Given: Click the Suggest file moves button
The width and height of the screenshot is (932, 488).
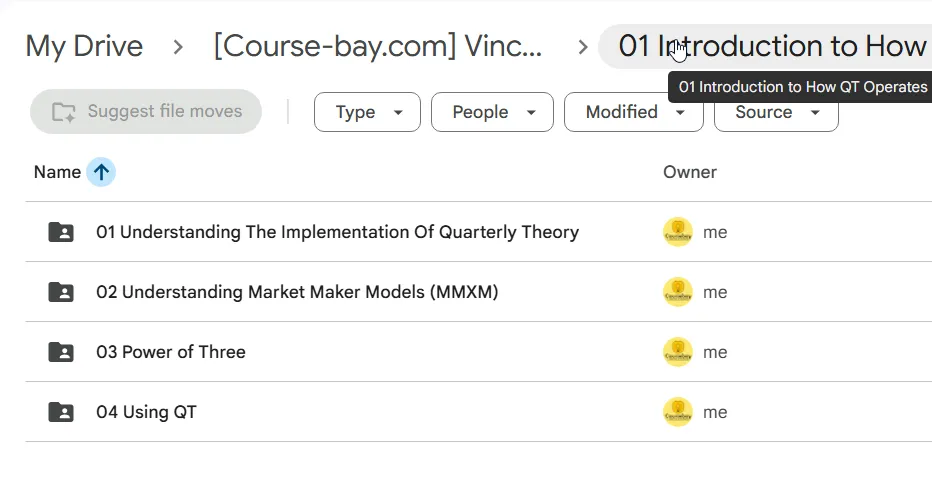Looking at the screenshot, I should [x=146, y=112].
